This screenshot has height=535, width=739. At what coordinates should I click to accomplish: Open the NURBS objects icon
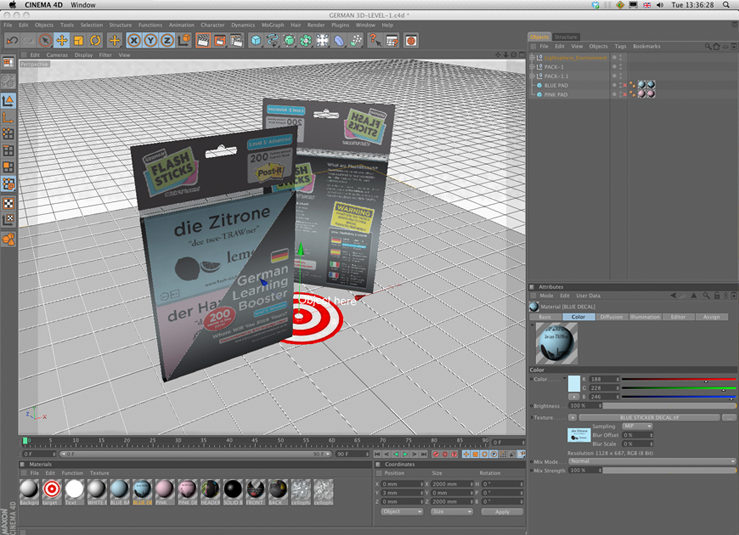click(x=289, y=41)
